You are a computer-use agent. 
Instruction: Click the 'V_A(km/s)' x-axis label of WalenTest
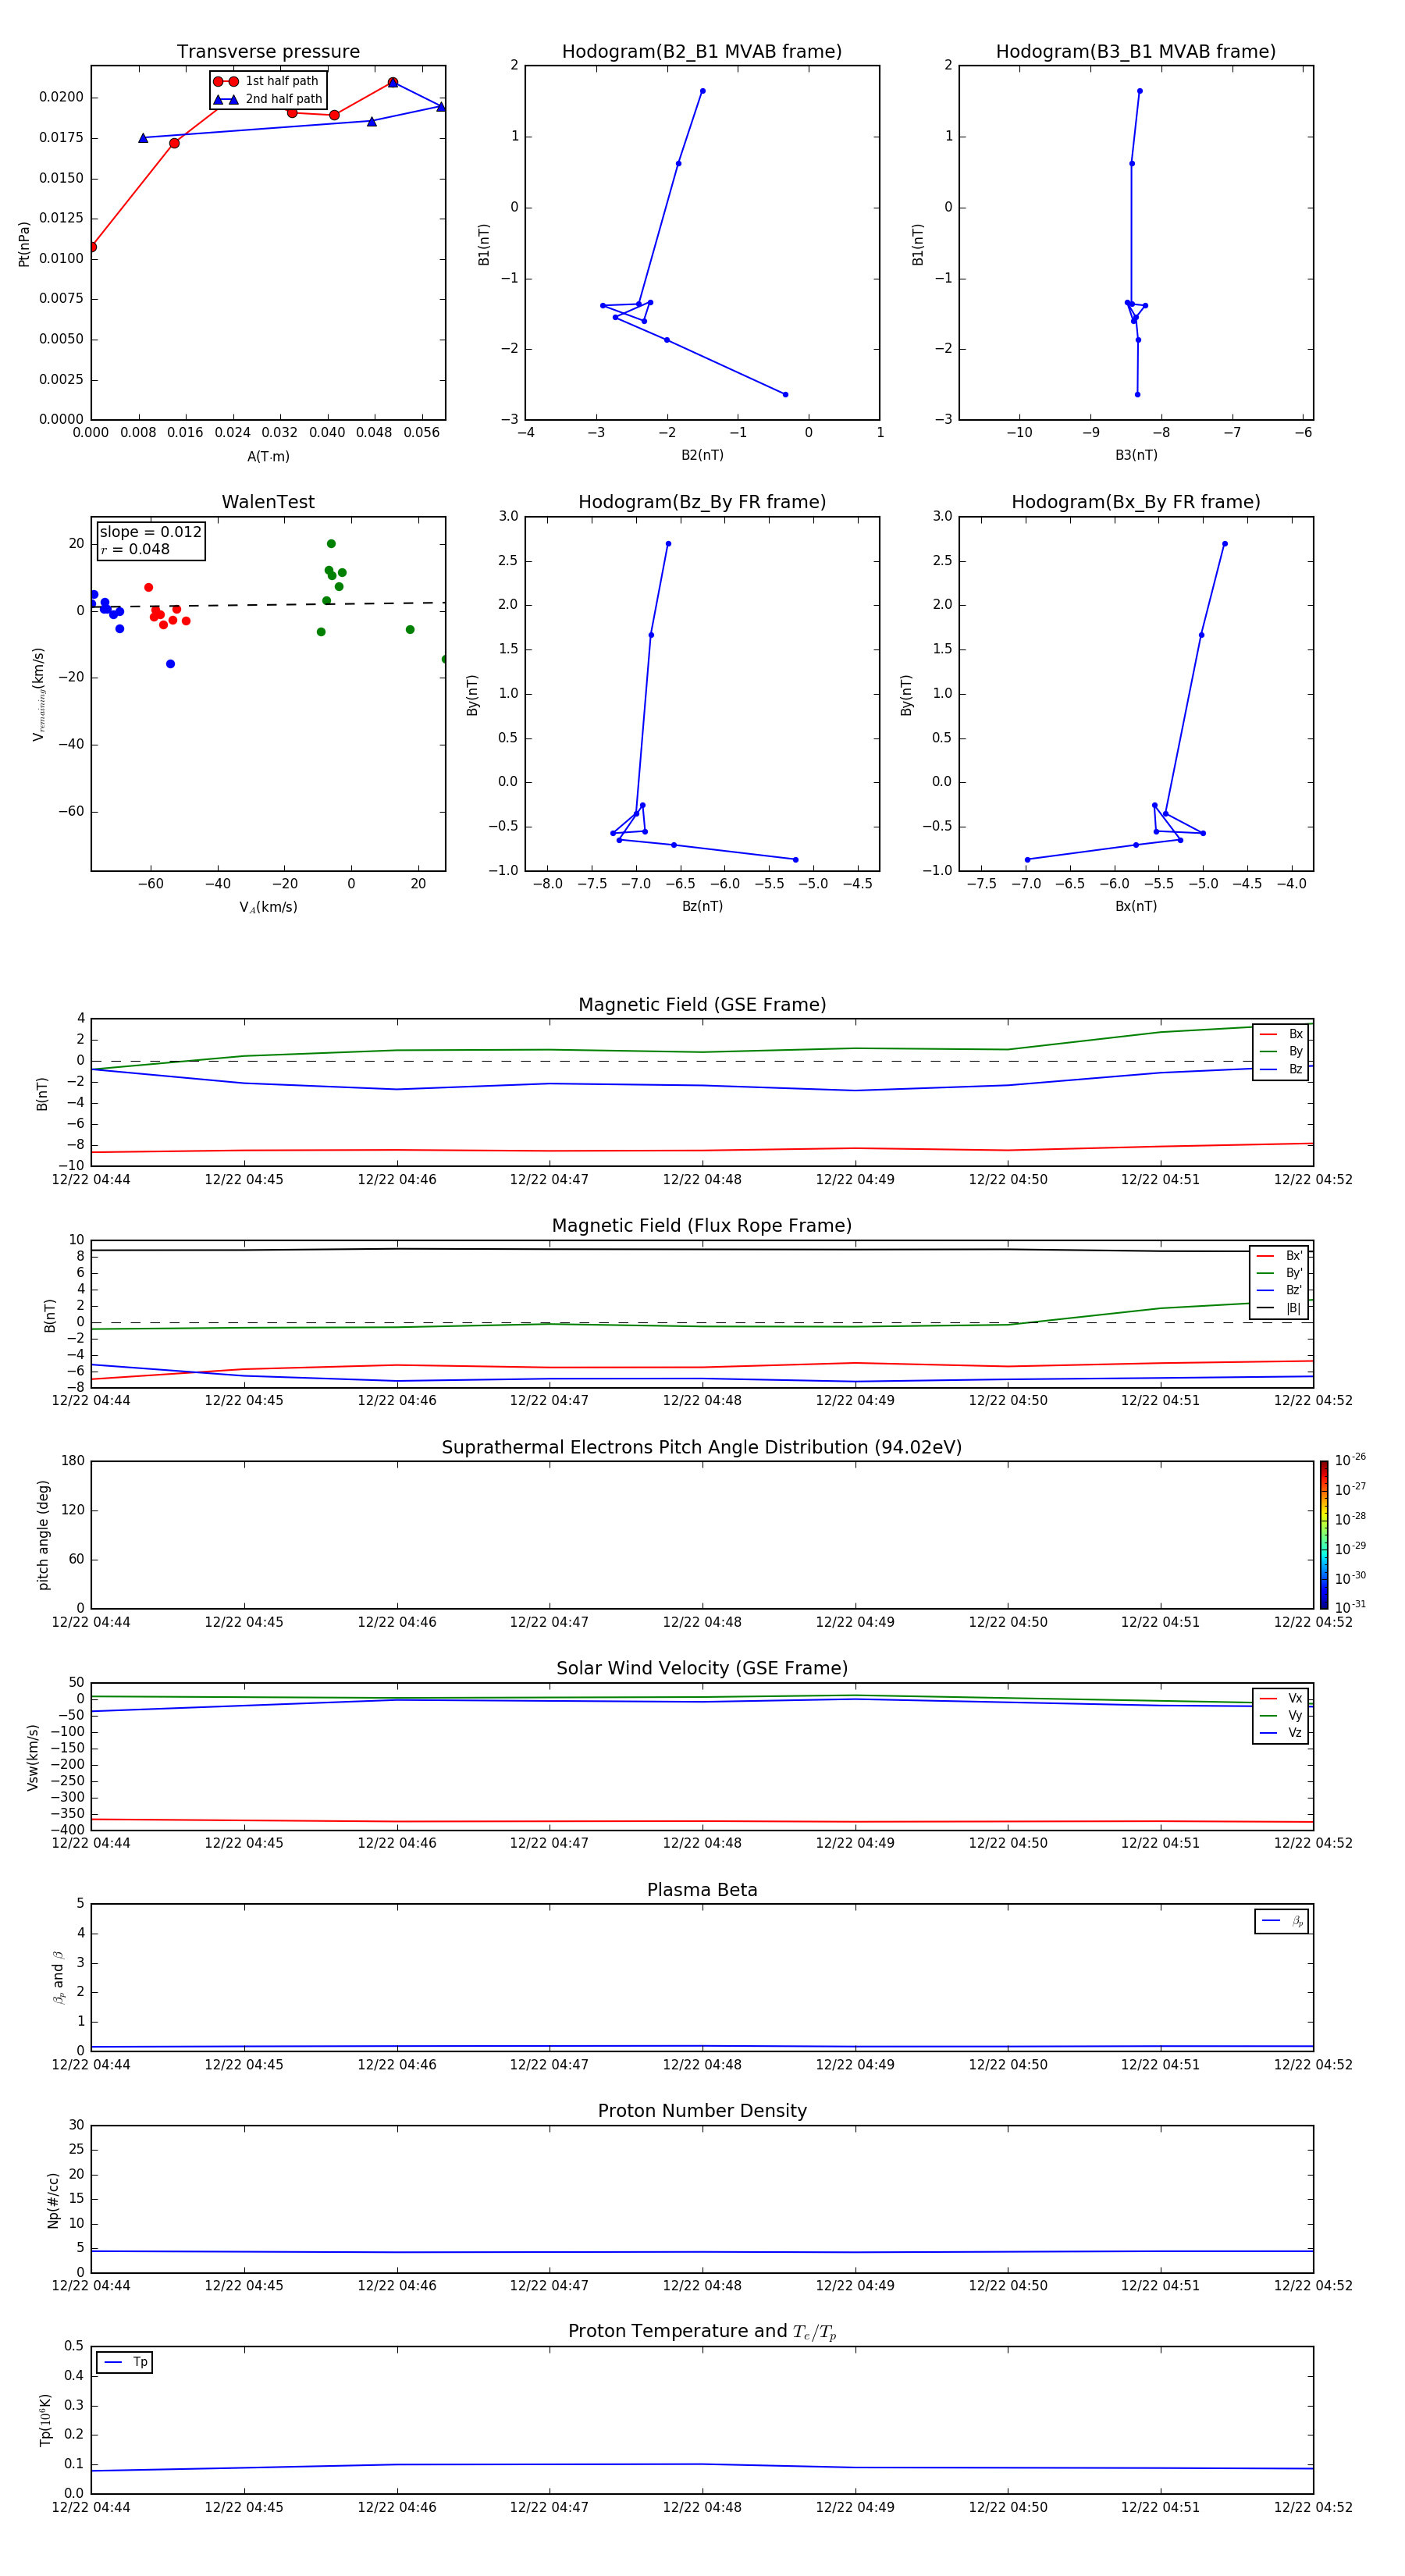268,907
